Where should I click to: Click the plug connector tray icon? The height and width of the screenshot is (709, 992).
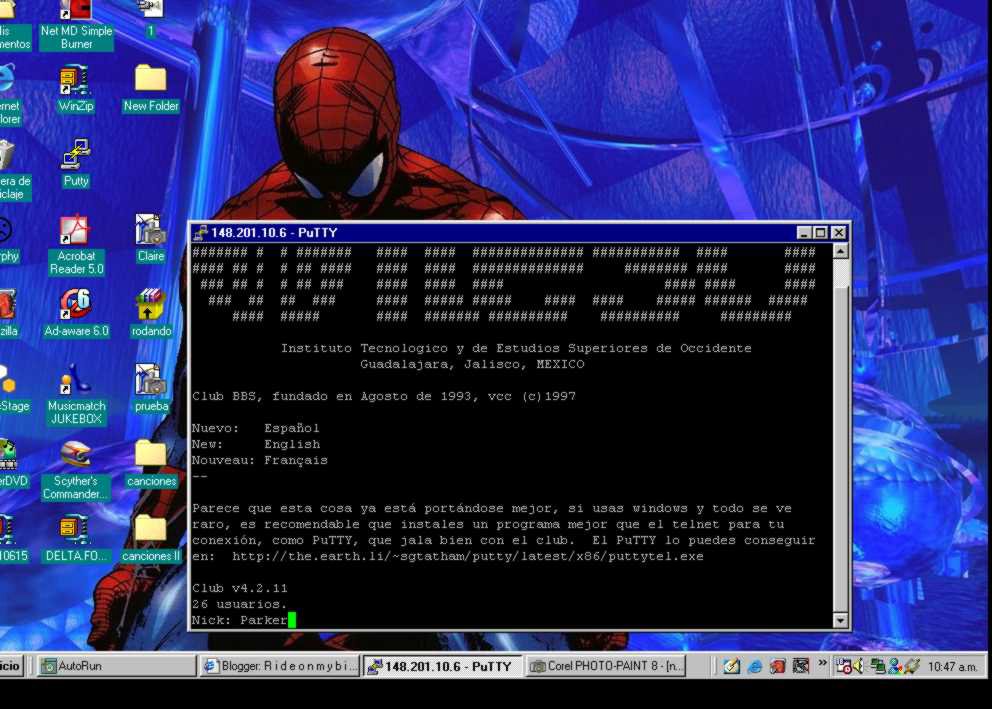coord(912,666)
